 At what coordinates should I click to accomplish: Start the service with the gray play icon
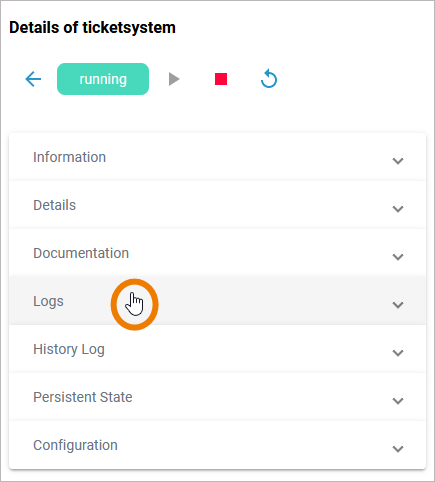[x=174, y=79]
